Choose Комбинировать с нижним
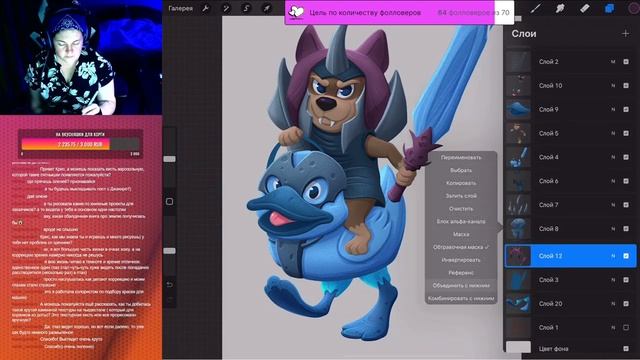 [x=461, y=298]
